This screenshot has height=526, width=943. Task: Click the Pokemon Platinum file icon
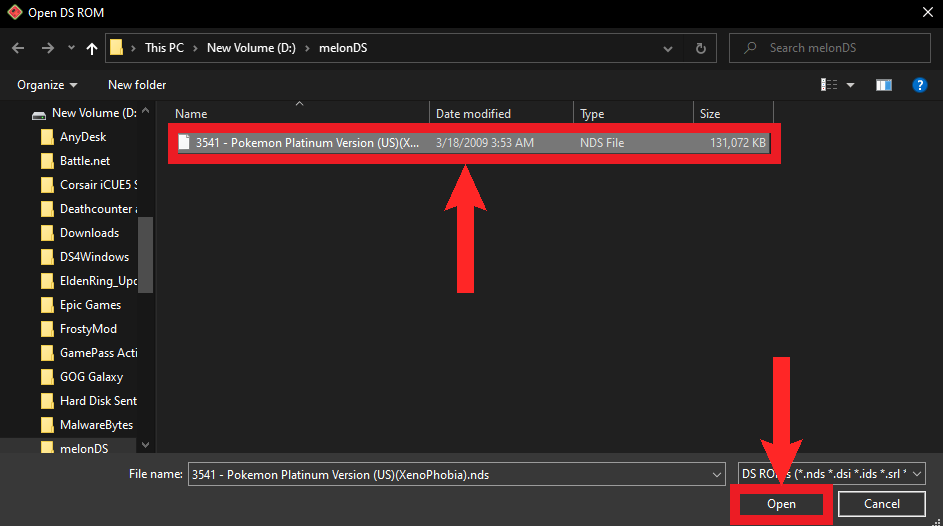point(184,142)
